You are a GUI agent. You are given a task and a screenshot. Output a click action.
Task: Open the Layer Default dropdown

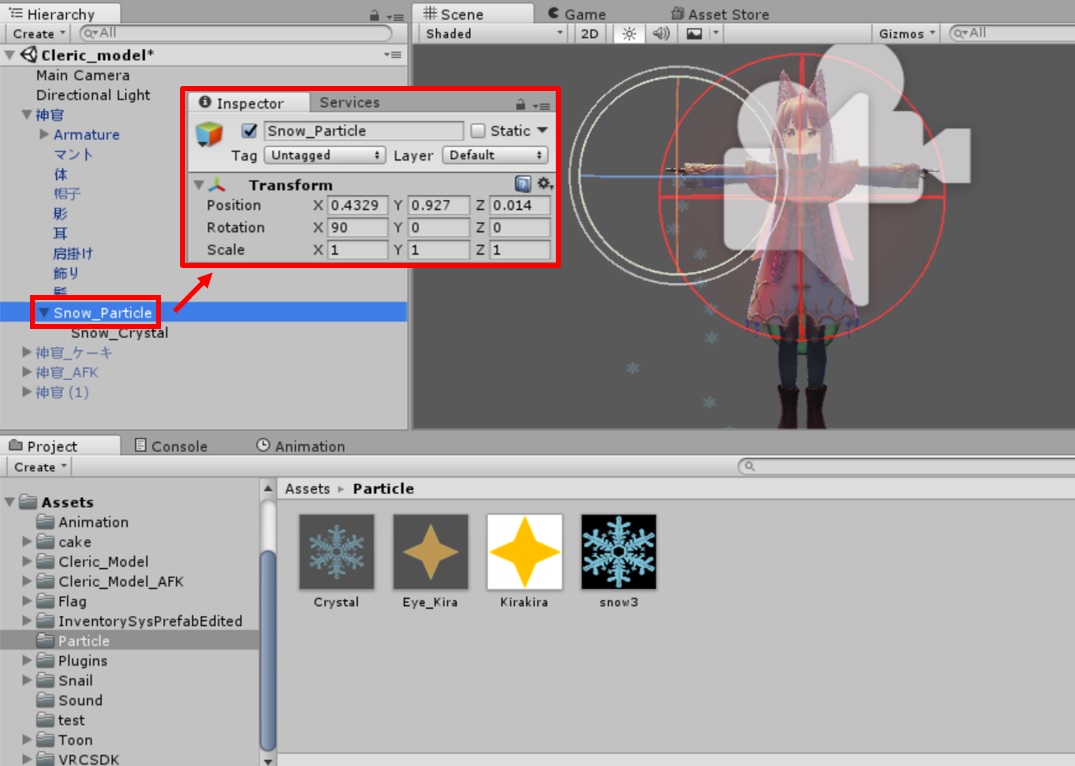click(496, 155)
